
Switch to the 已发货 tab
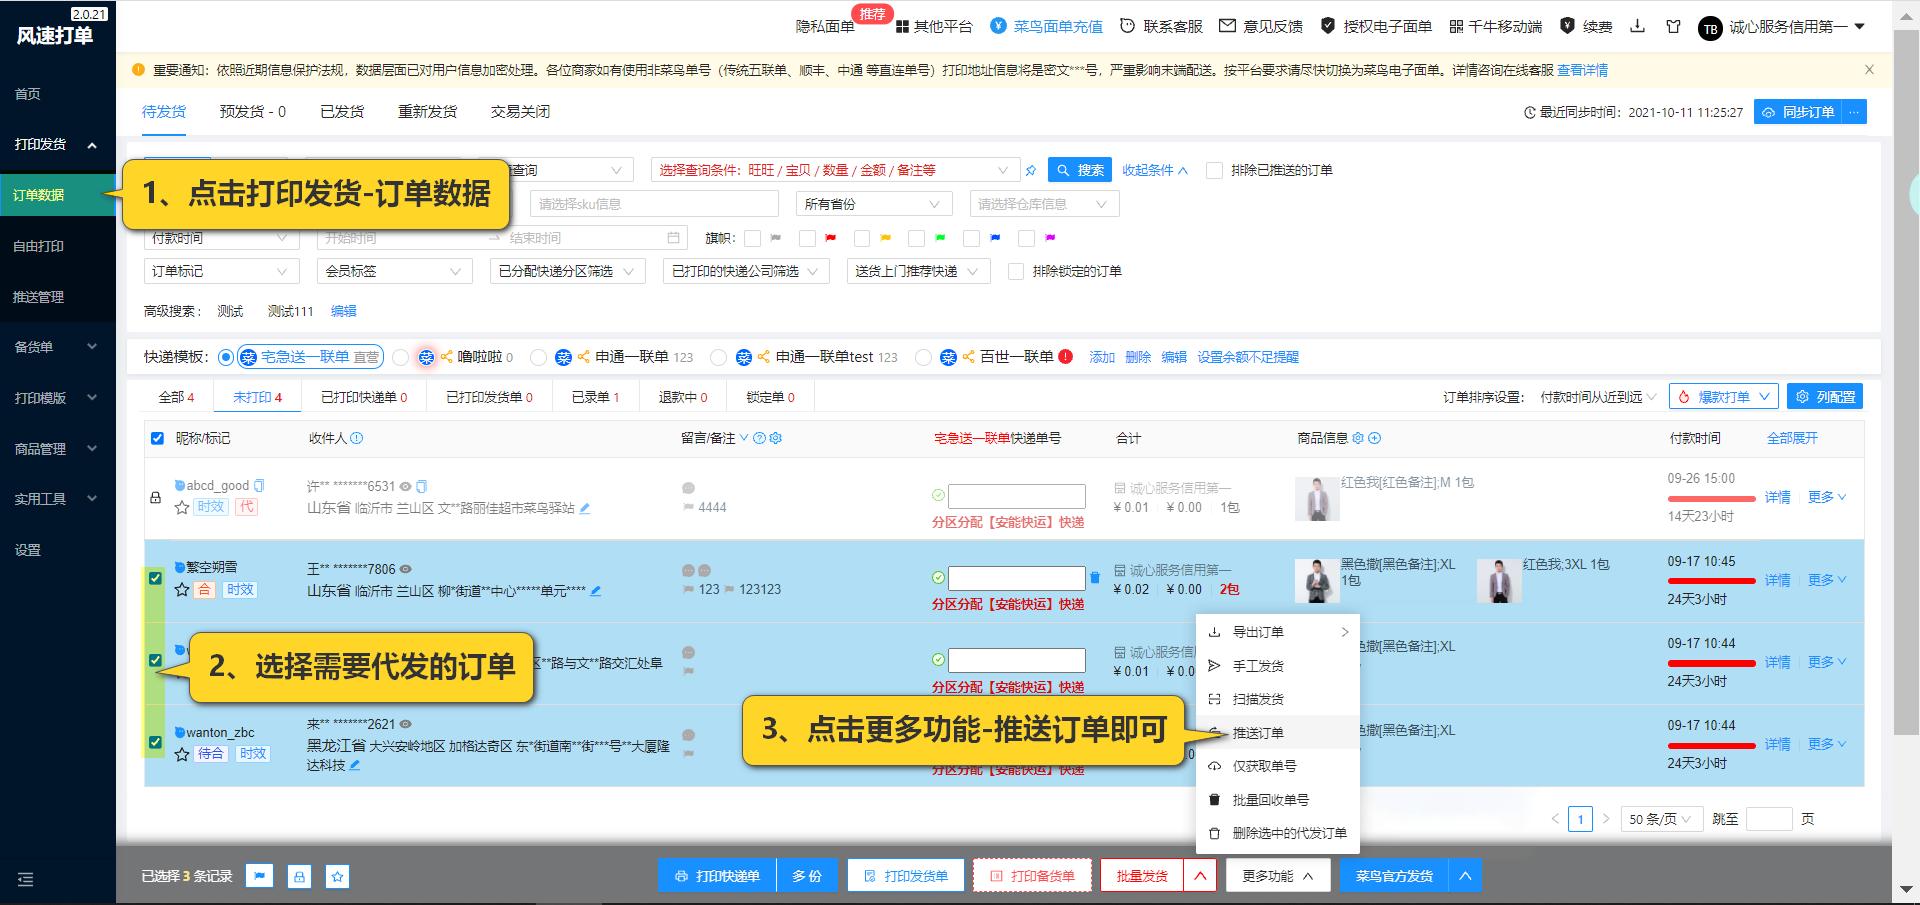[341, 111]
